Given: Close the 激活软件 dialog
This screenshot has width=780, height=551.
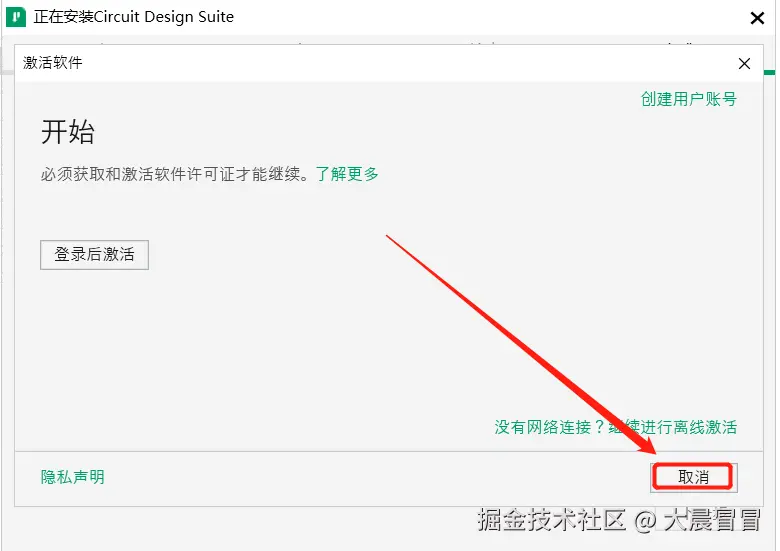Looking at the screenshot, I should click(x=744, y=64).
